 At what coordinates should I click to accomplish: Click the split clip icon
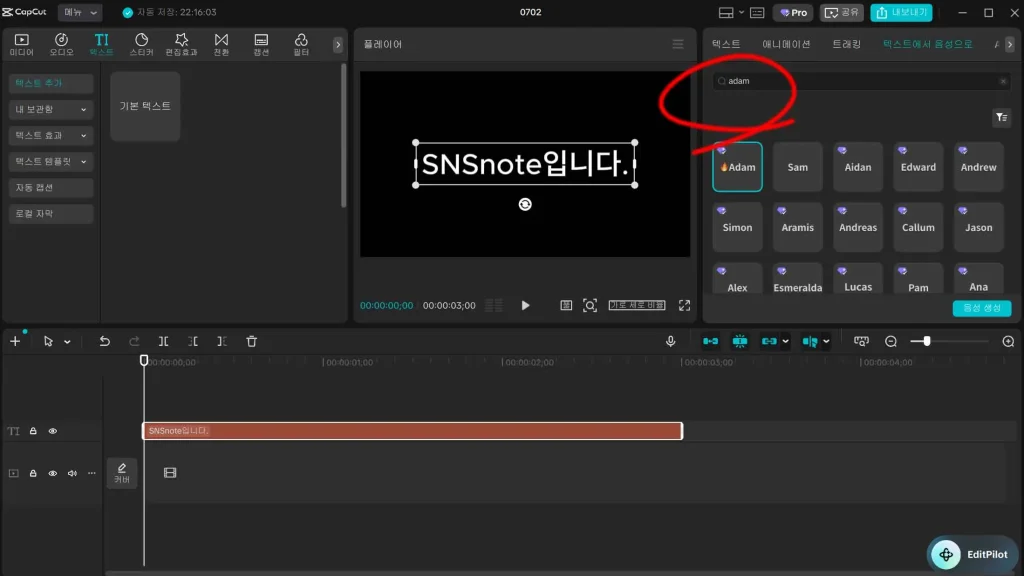[163, 342]
